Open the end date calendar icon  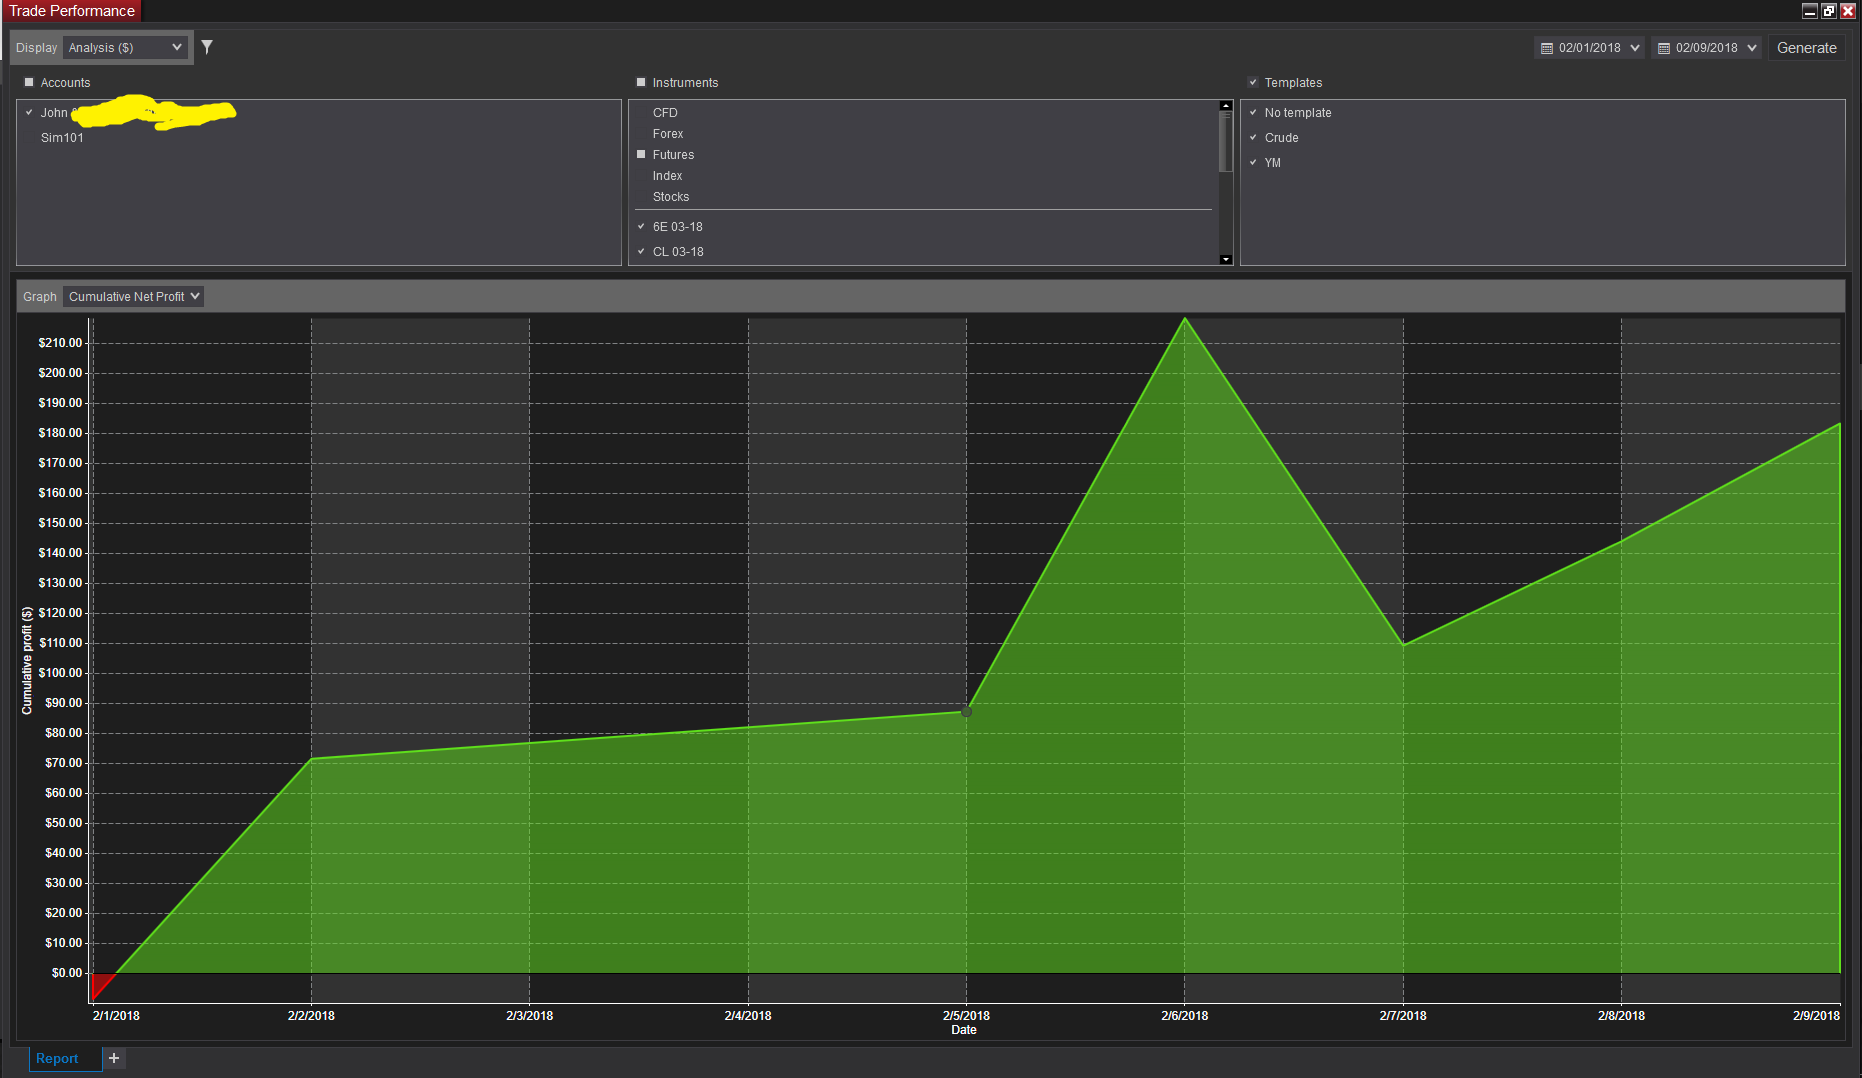1664,48
